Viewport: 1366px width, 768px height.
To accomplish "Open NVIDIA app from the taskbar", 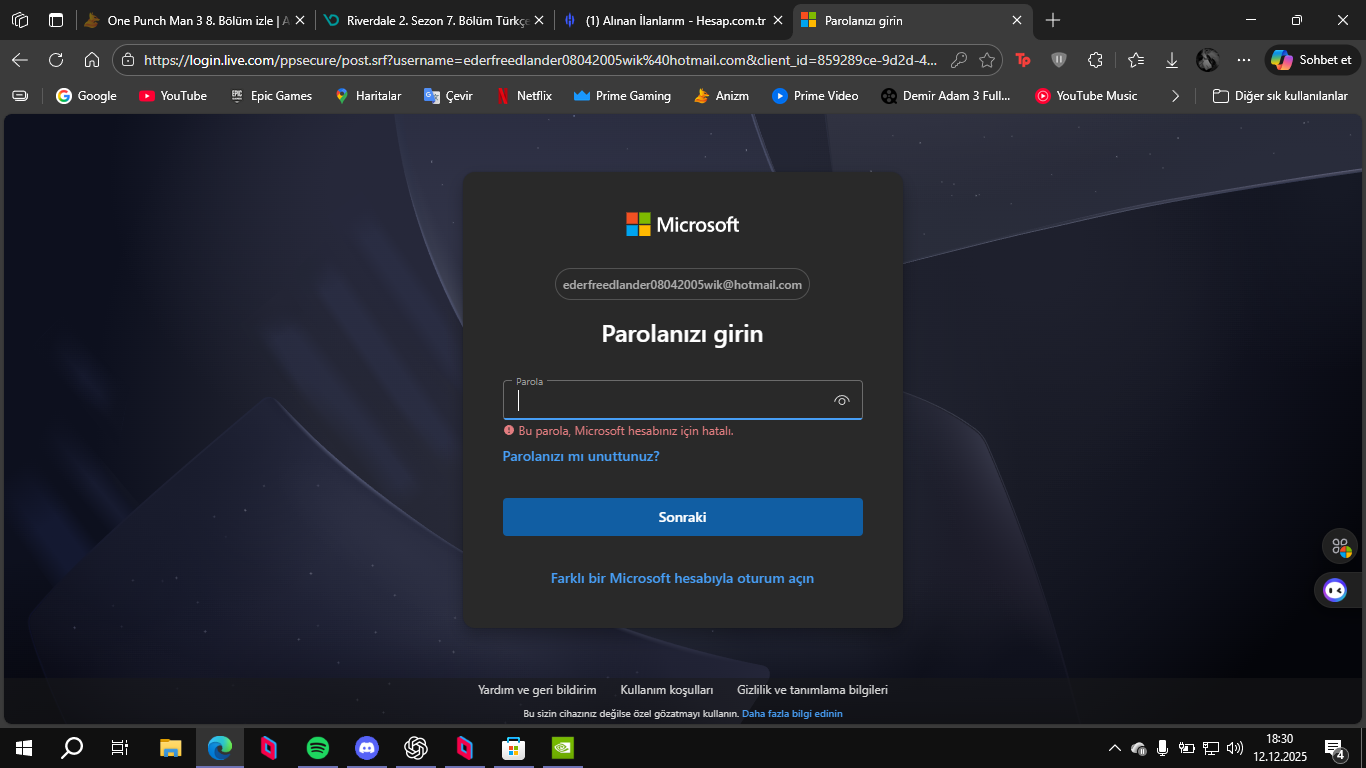I will tap(562, 747).
